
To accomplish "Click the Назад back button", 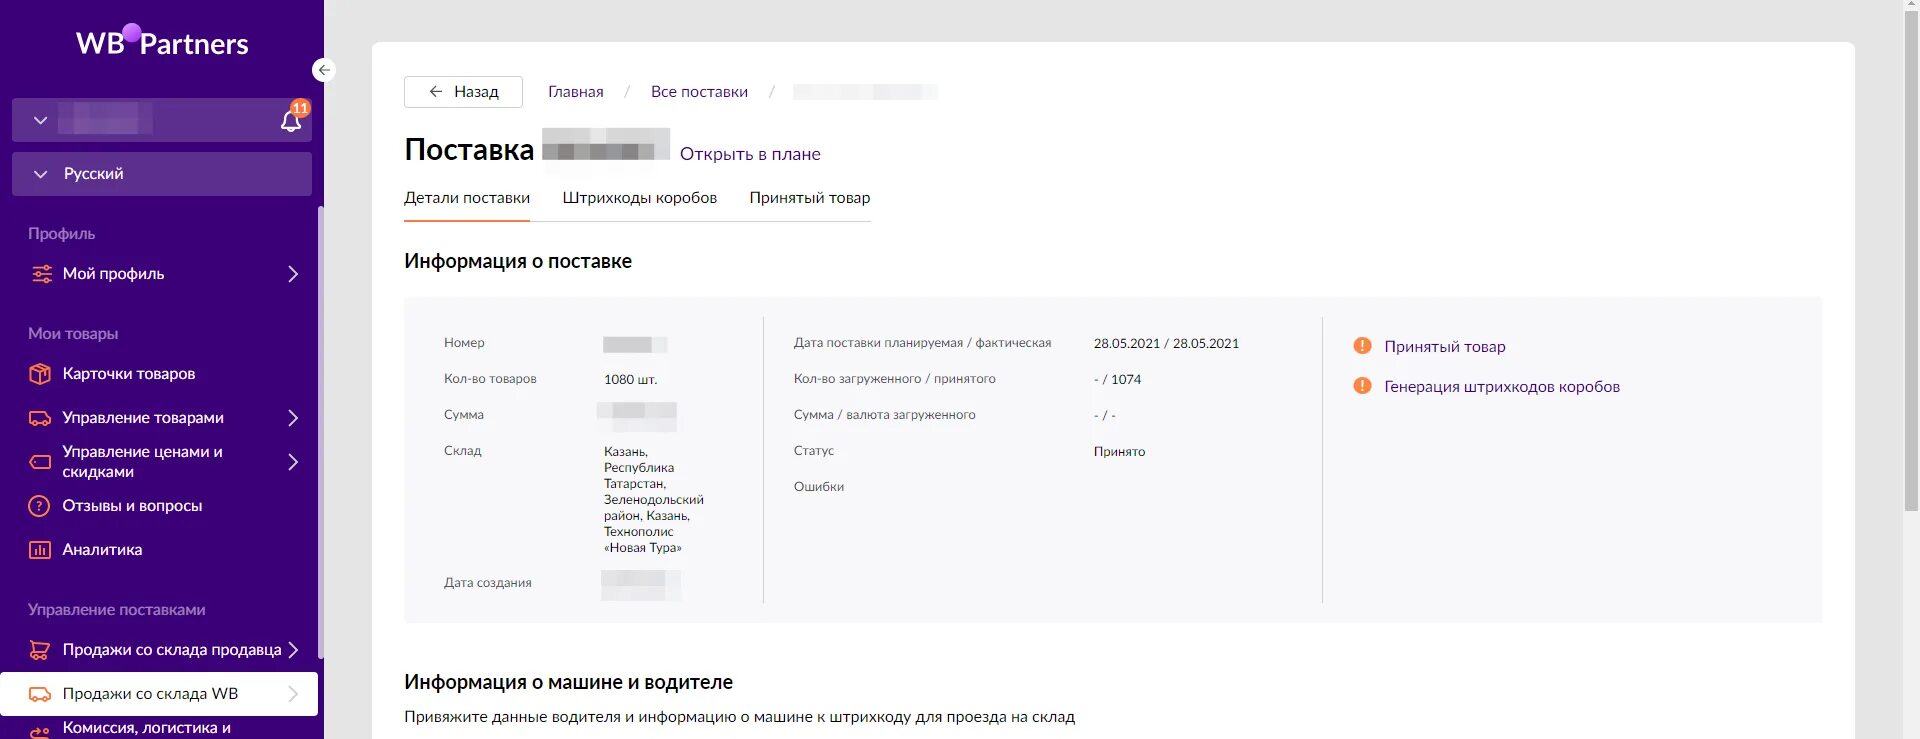I will 463,92.
